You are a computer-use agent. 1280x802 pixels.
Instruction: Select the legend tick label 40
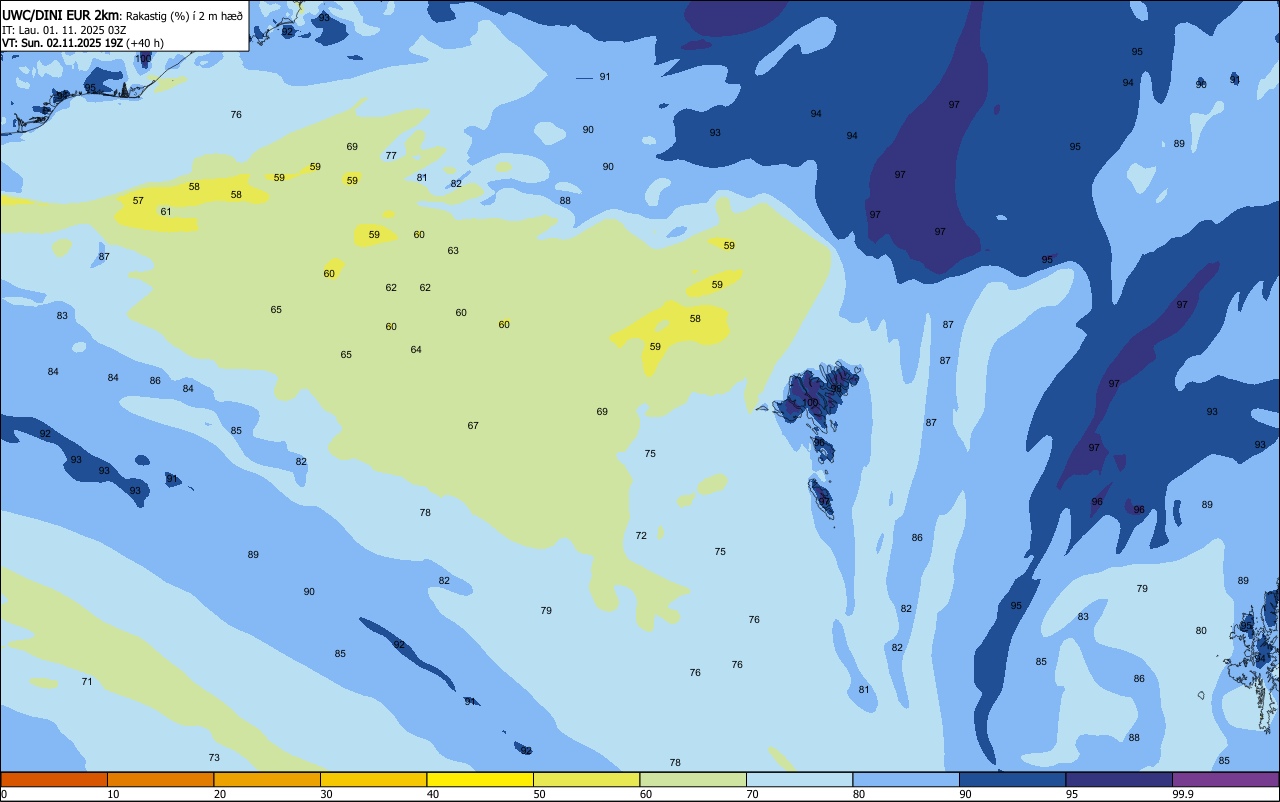click(x=433, y=794)
